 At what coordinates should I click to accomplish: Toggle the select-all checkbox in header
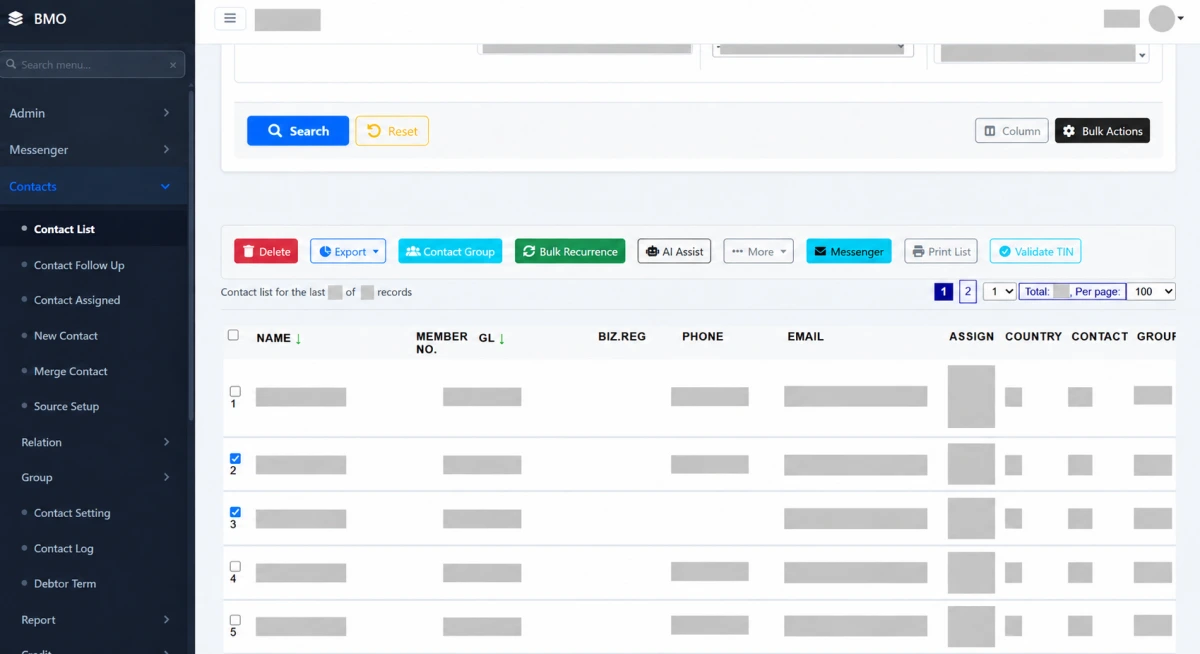[233, 336]
